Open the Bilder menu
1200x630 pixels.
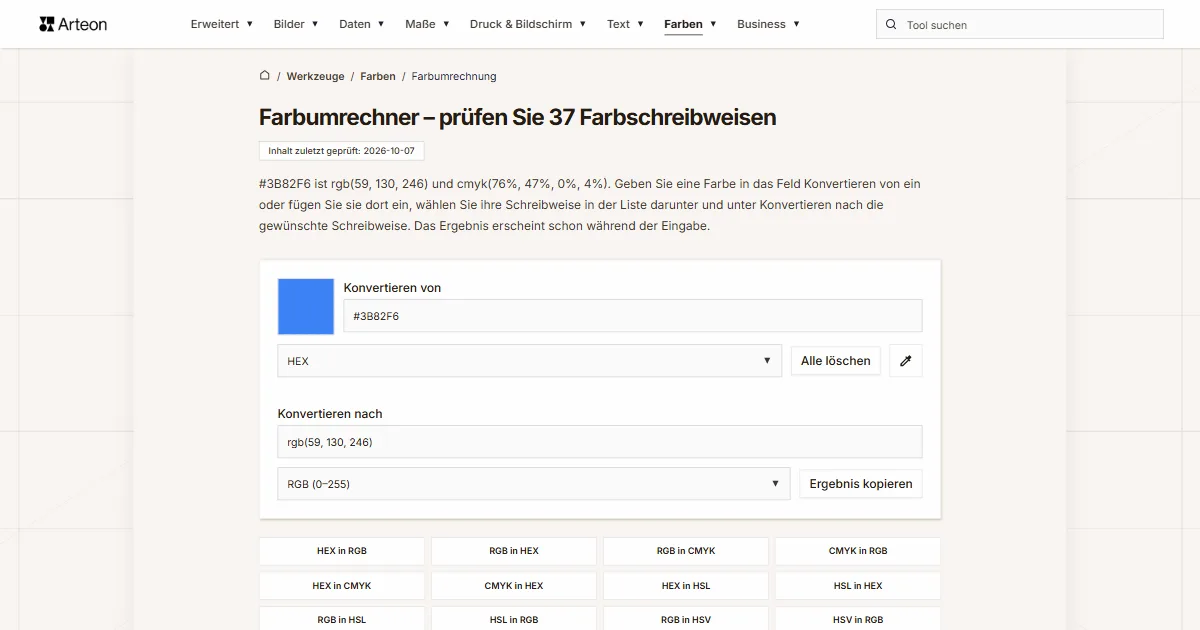[296, 24]
